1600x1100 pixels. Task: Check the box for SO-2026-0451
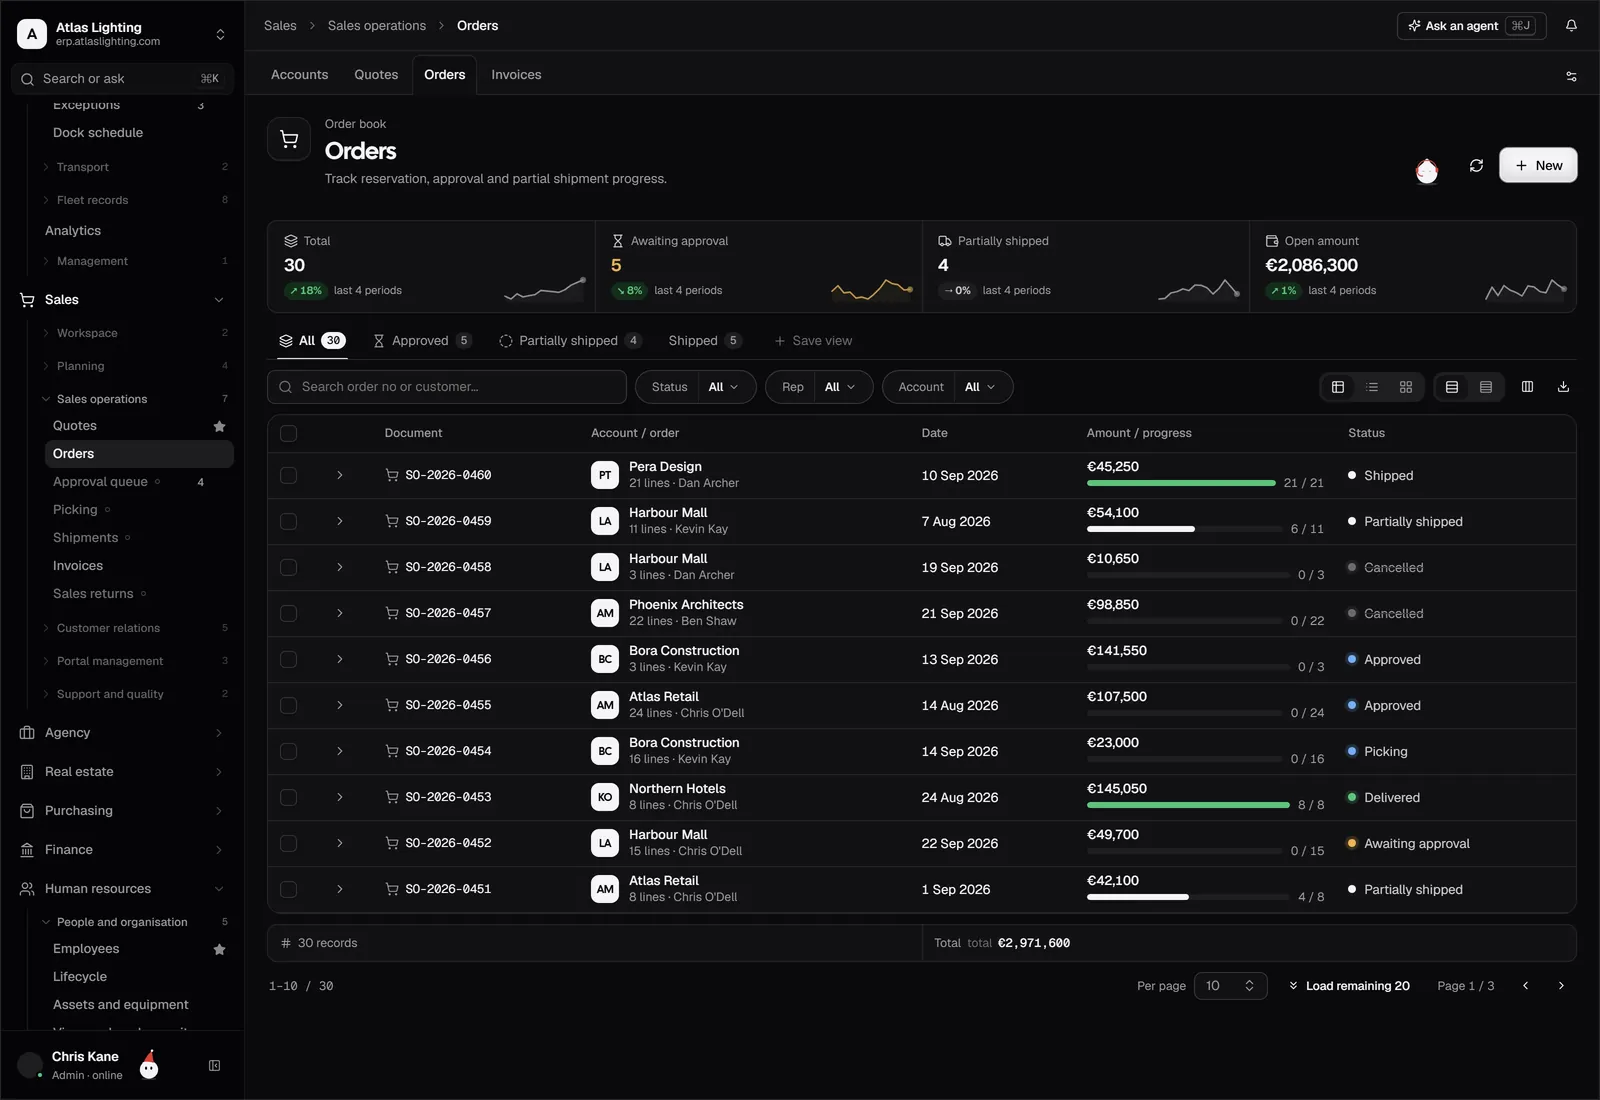(x=289, y=889)
